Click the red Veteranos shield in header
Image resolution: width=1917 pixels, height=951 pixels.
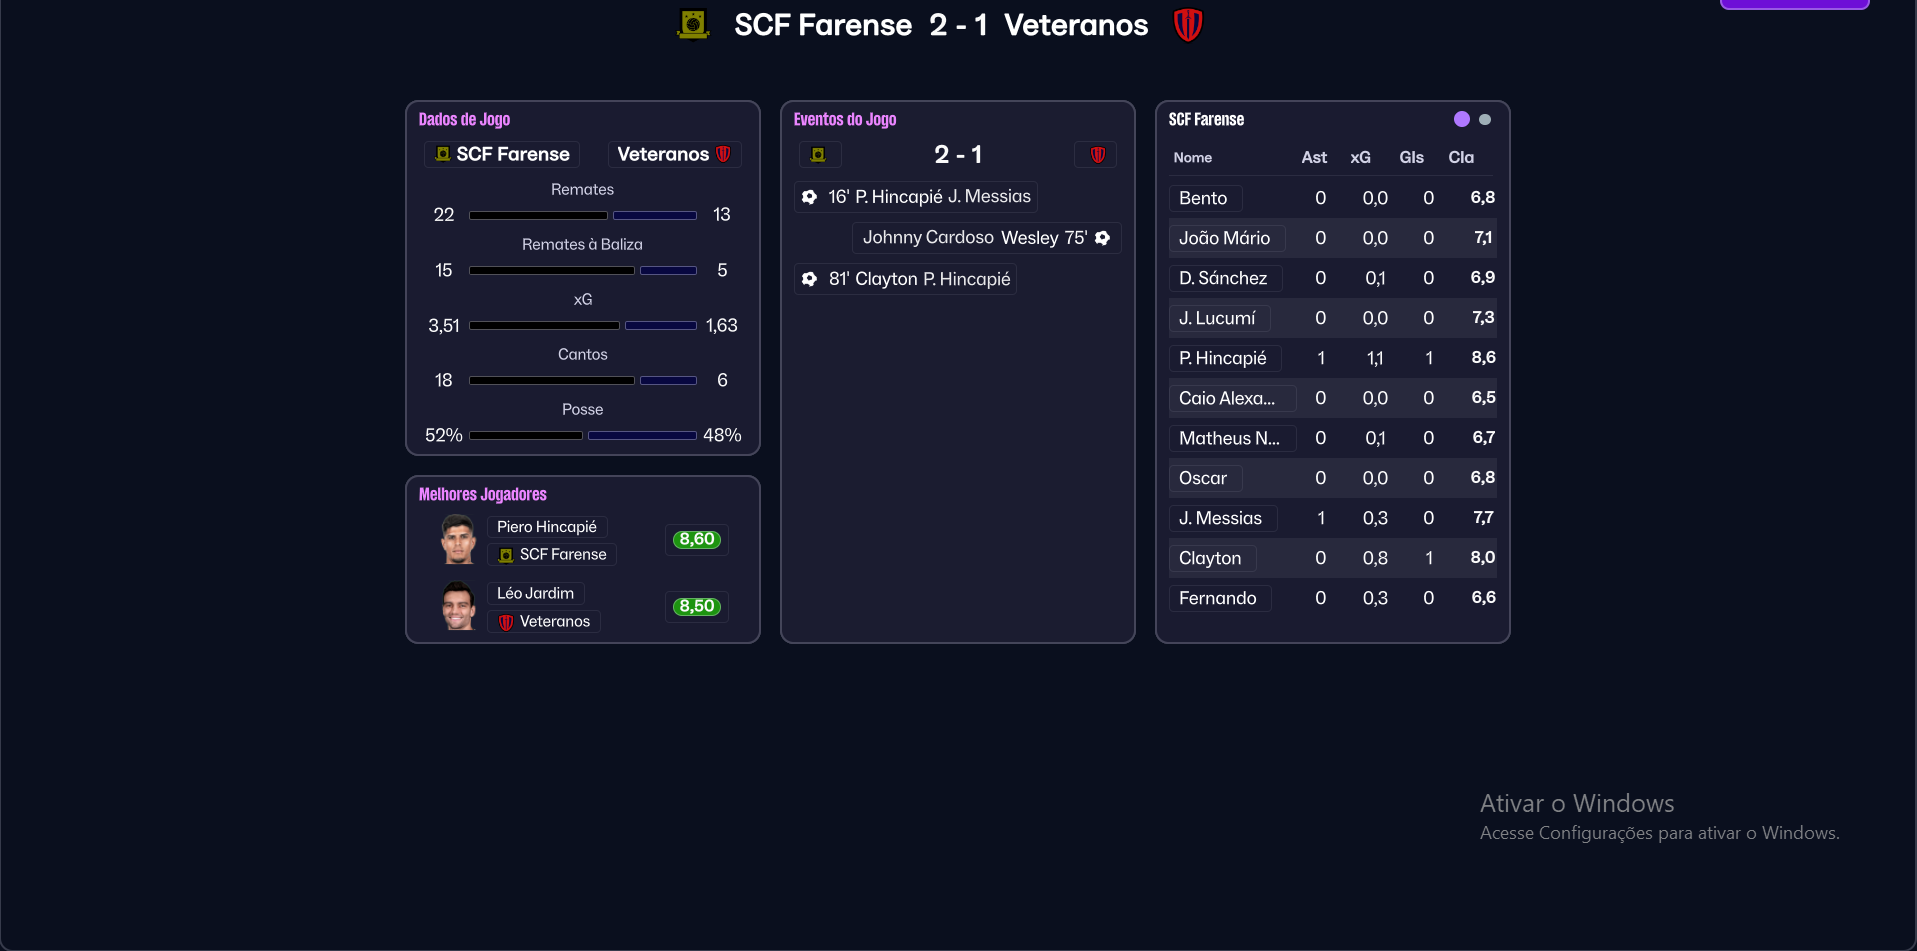(1187, 24)
